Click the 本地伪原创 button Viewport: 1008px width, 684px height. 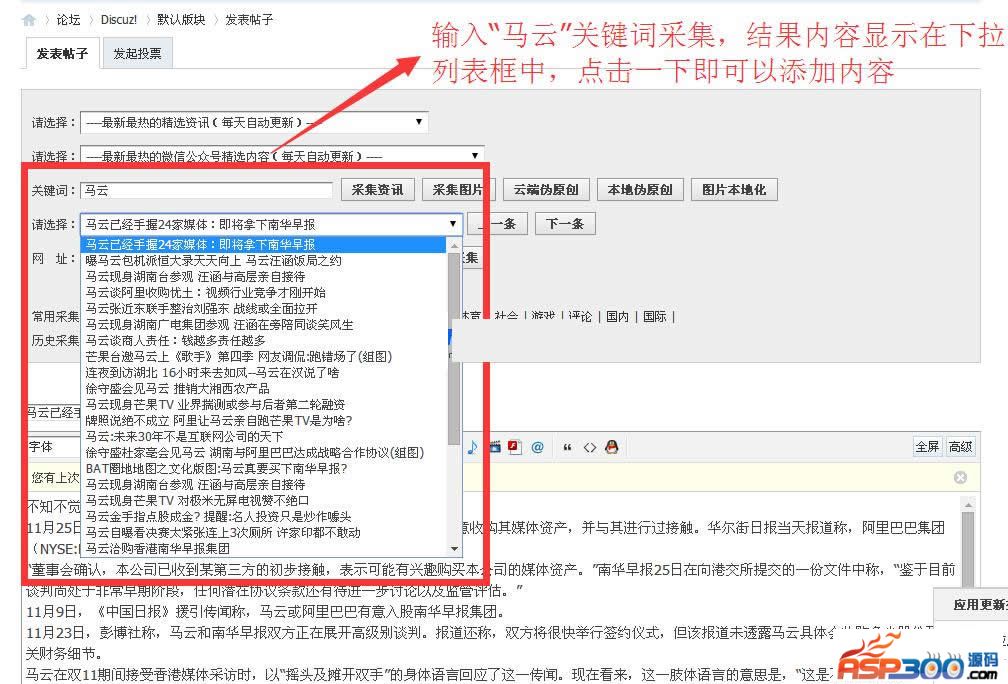tap(640, 190)
